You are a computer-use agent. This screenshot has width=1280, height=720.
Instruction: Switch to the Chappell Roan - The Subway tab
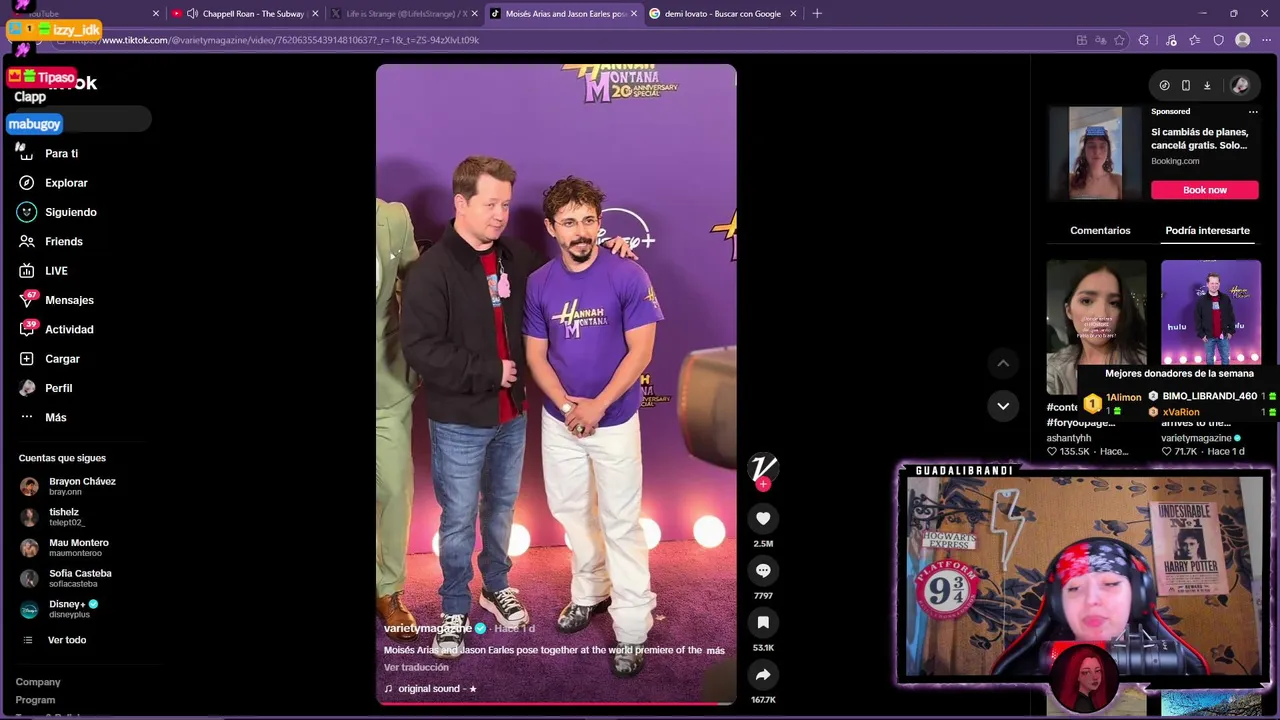244,14
